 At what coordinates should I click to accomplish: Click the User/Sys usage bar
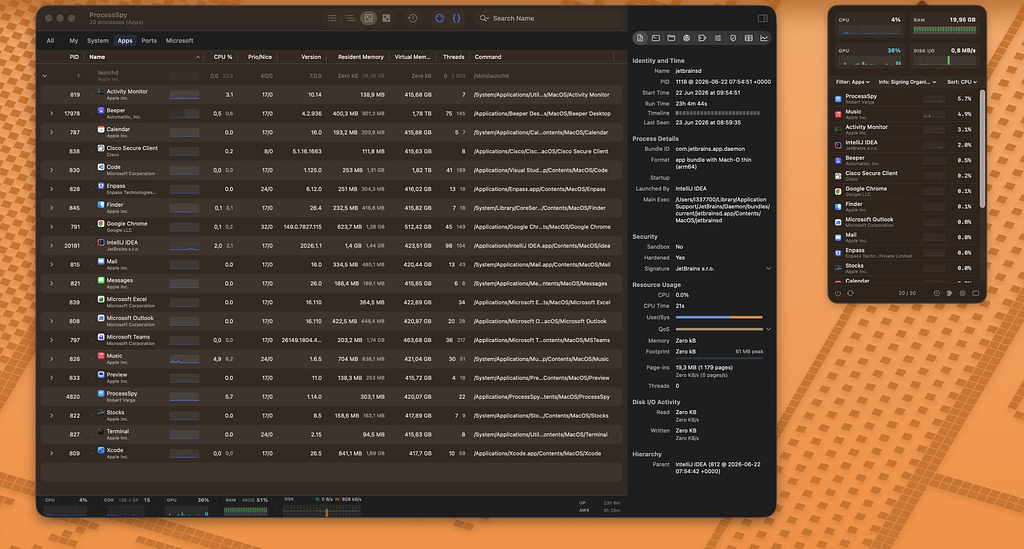(719, 317)
